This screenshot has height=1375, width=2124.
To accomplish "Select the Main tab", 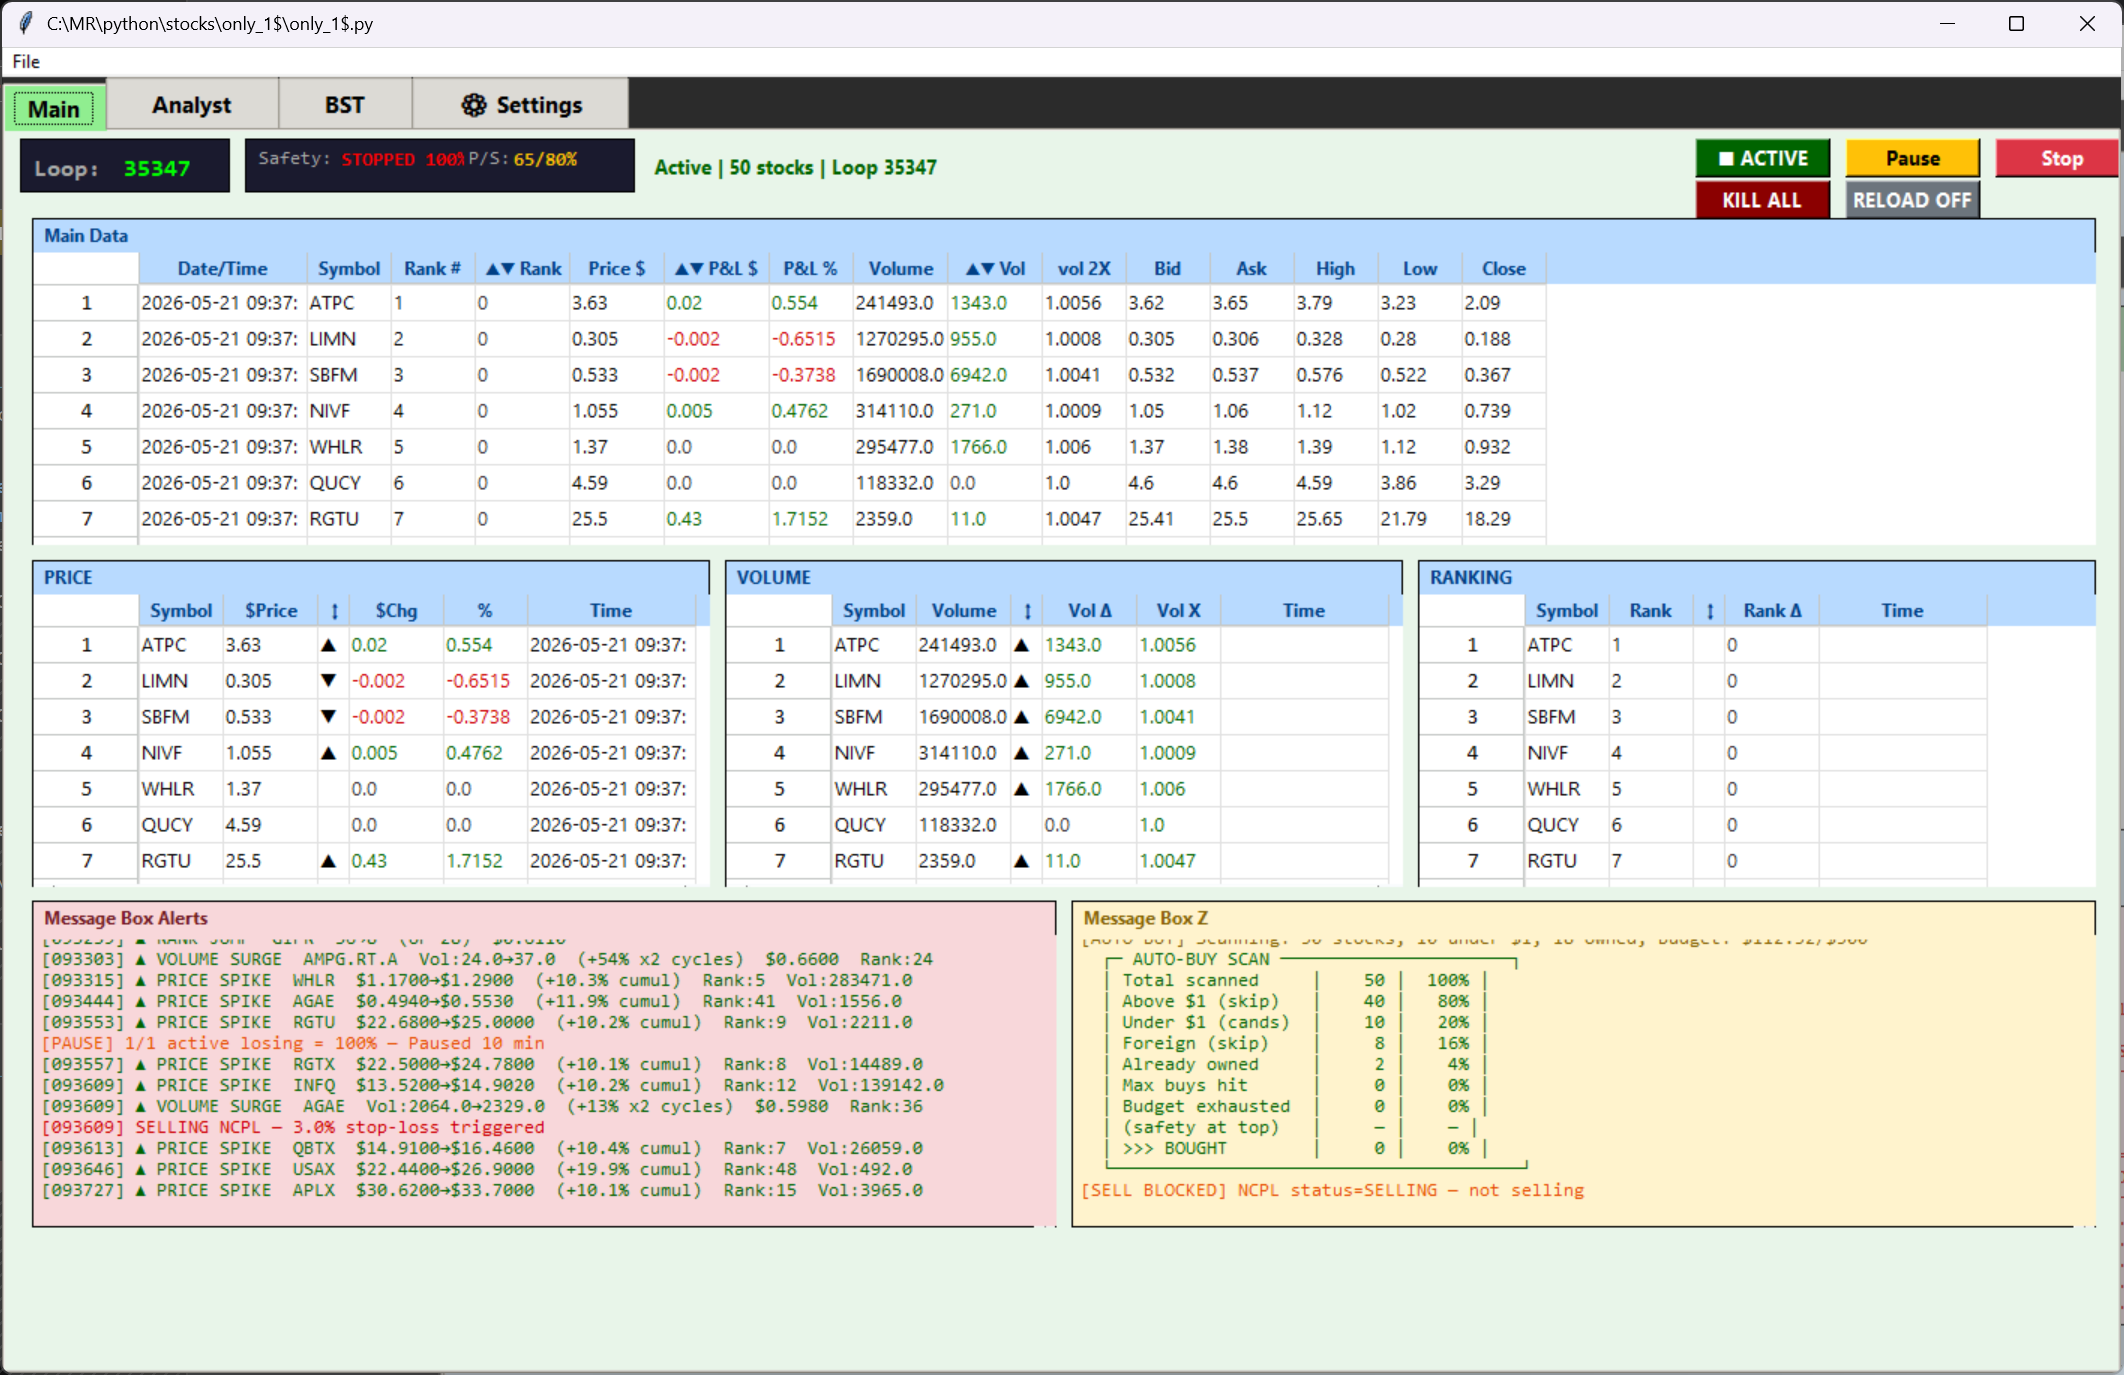I will [54, 108].
